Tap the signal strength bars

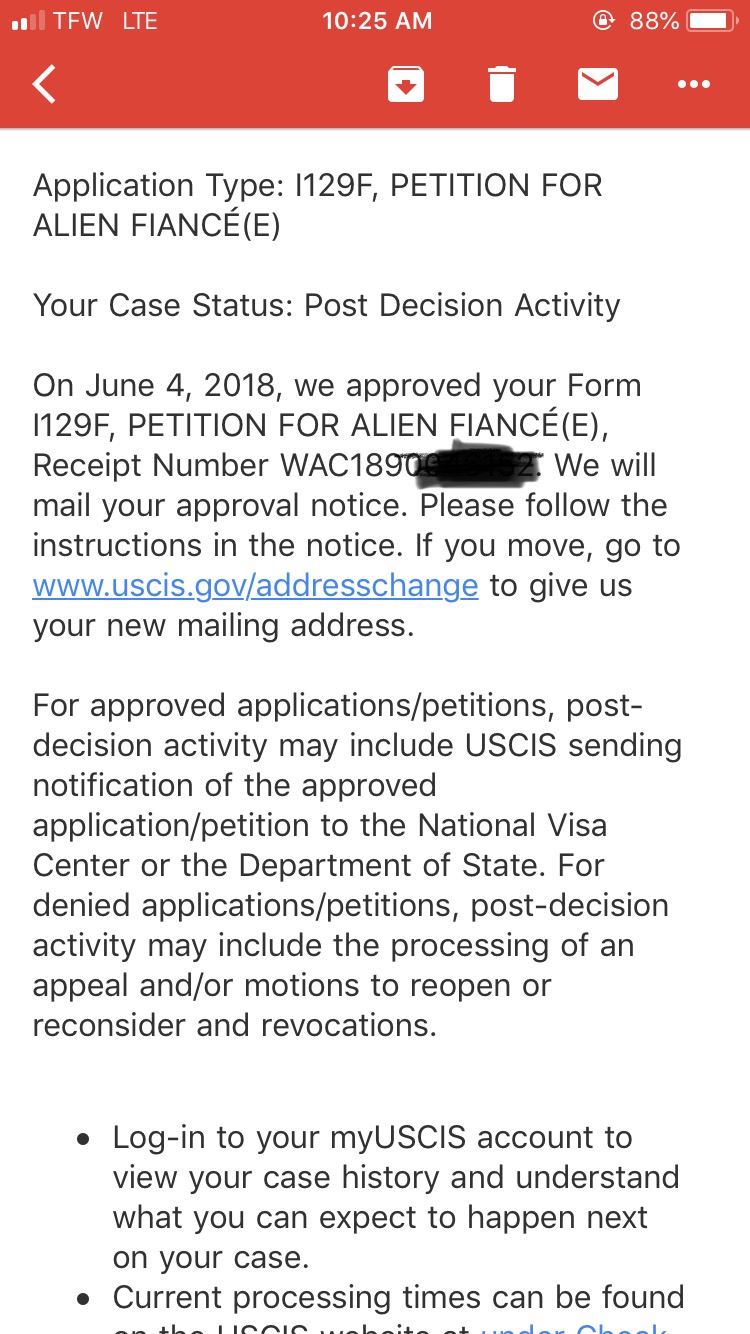click(x=26, y=21)
